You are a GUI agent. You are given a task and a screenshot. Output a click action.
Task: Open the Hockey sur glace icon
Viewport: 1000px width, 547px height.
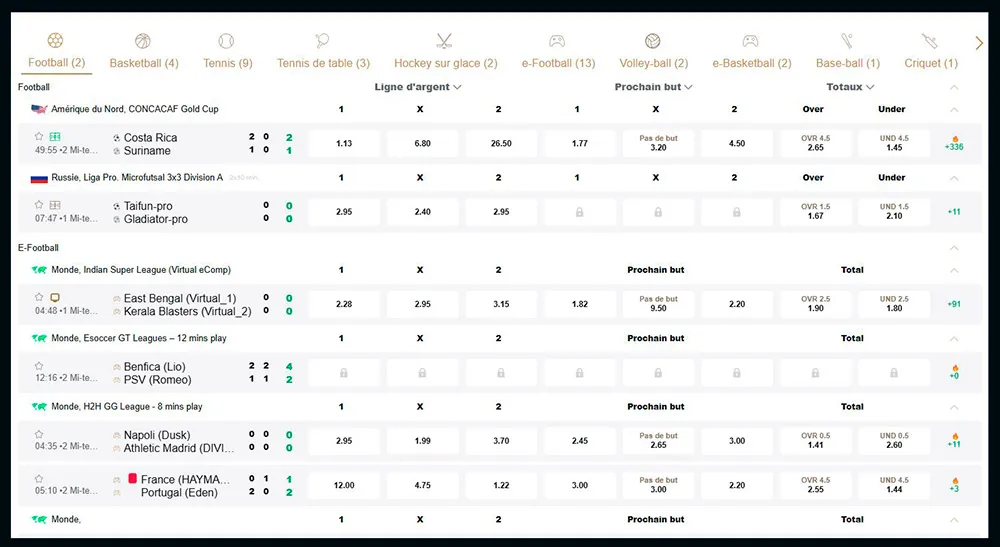(445, 42)
